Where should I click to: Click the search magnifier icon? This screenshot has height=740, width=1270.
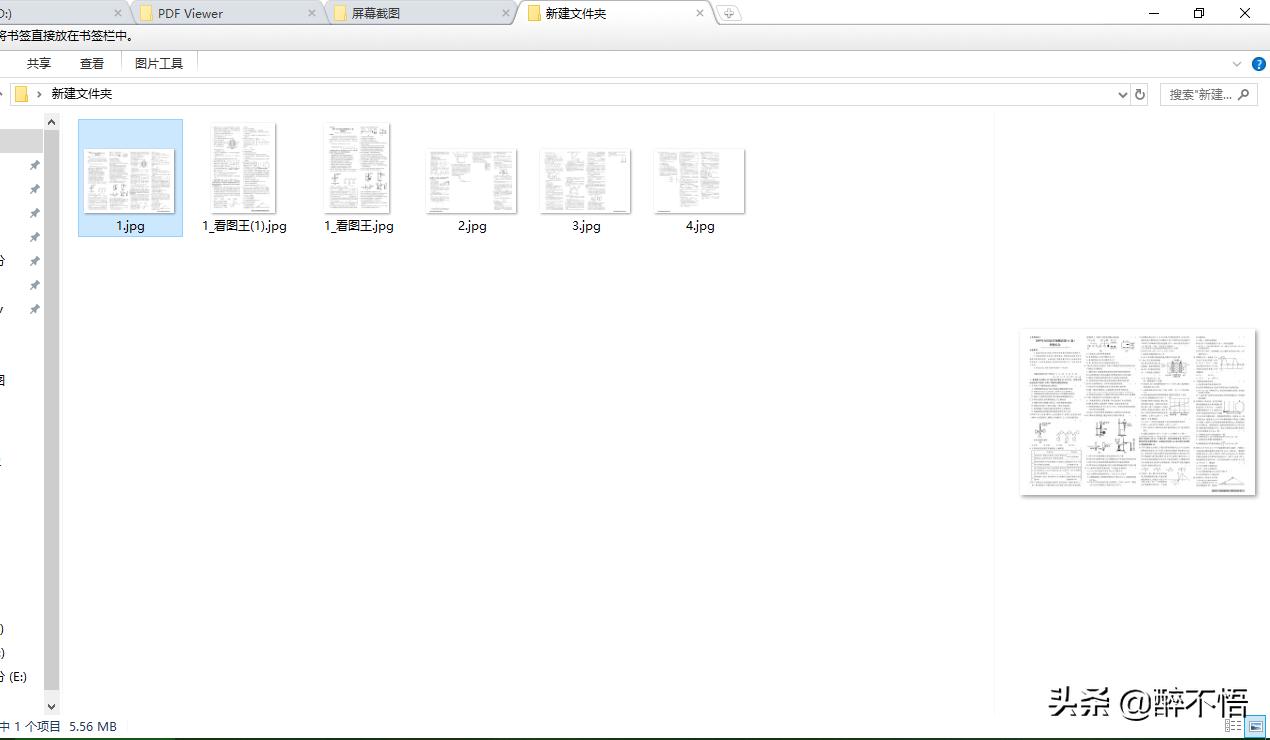tap(1244, 94)
